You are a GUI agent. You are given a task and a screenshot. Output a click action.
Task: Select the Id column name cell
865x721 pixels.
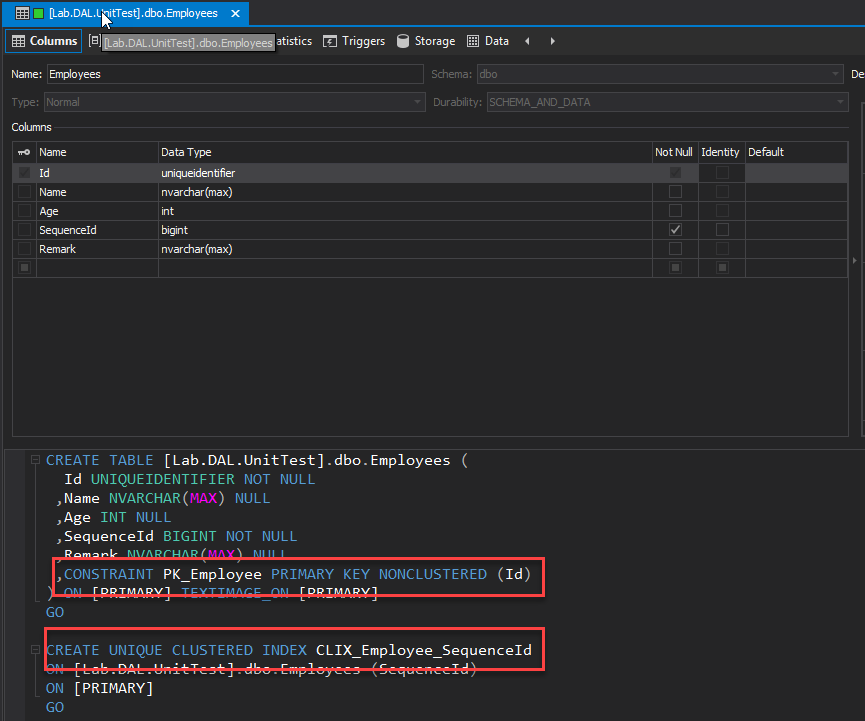[97, 173]
